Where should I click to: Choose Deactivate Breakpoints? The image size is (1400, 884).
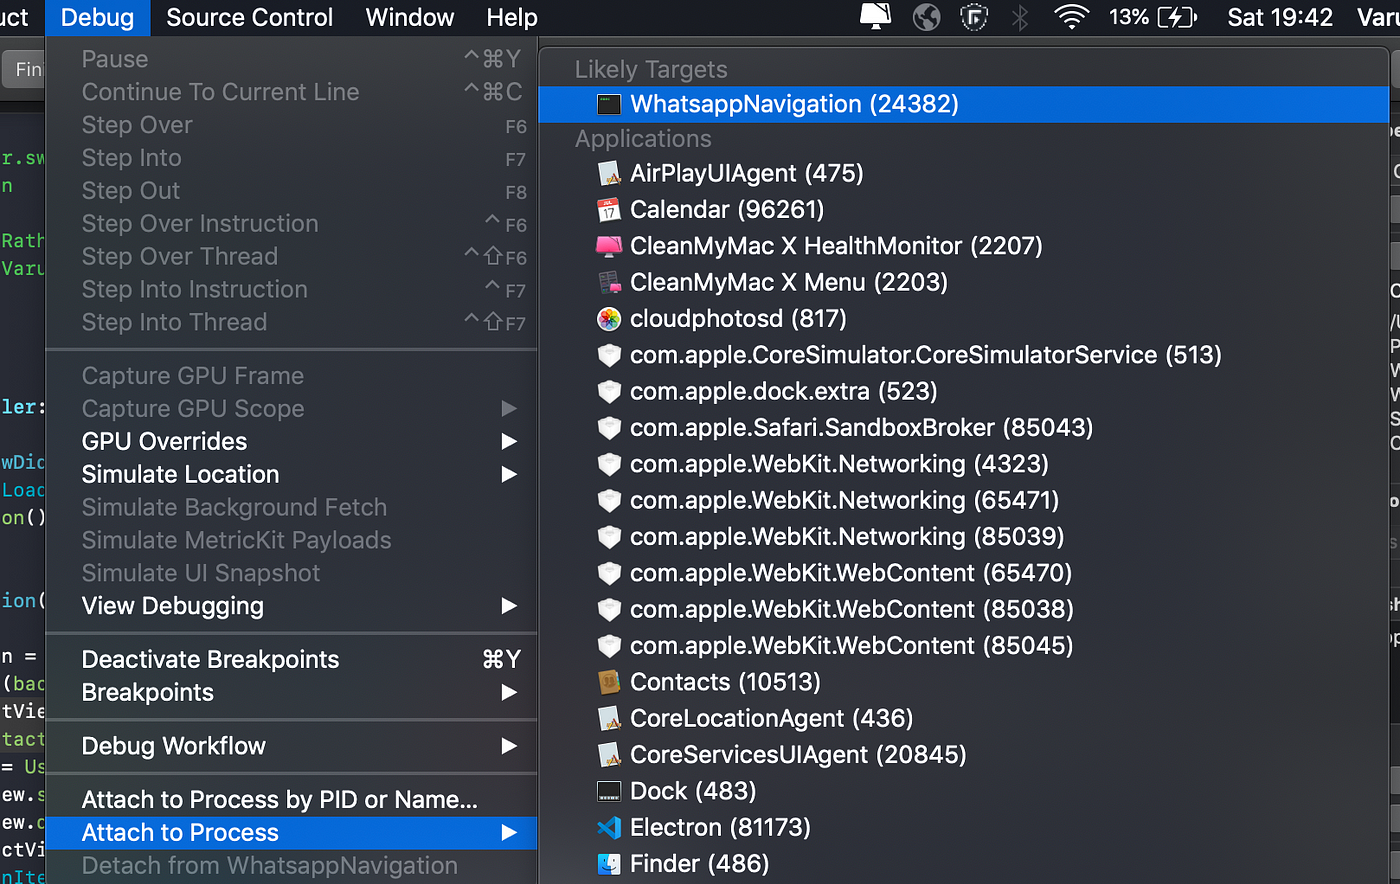click(291, 660)
